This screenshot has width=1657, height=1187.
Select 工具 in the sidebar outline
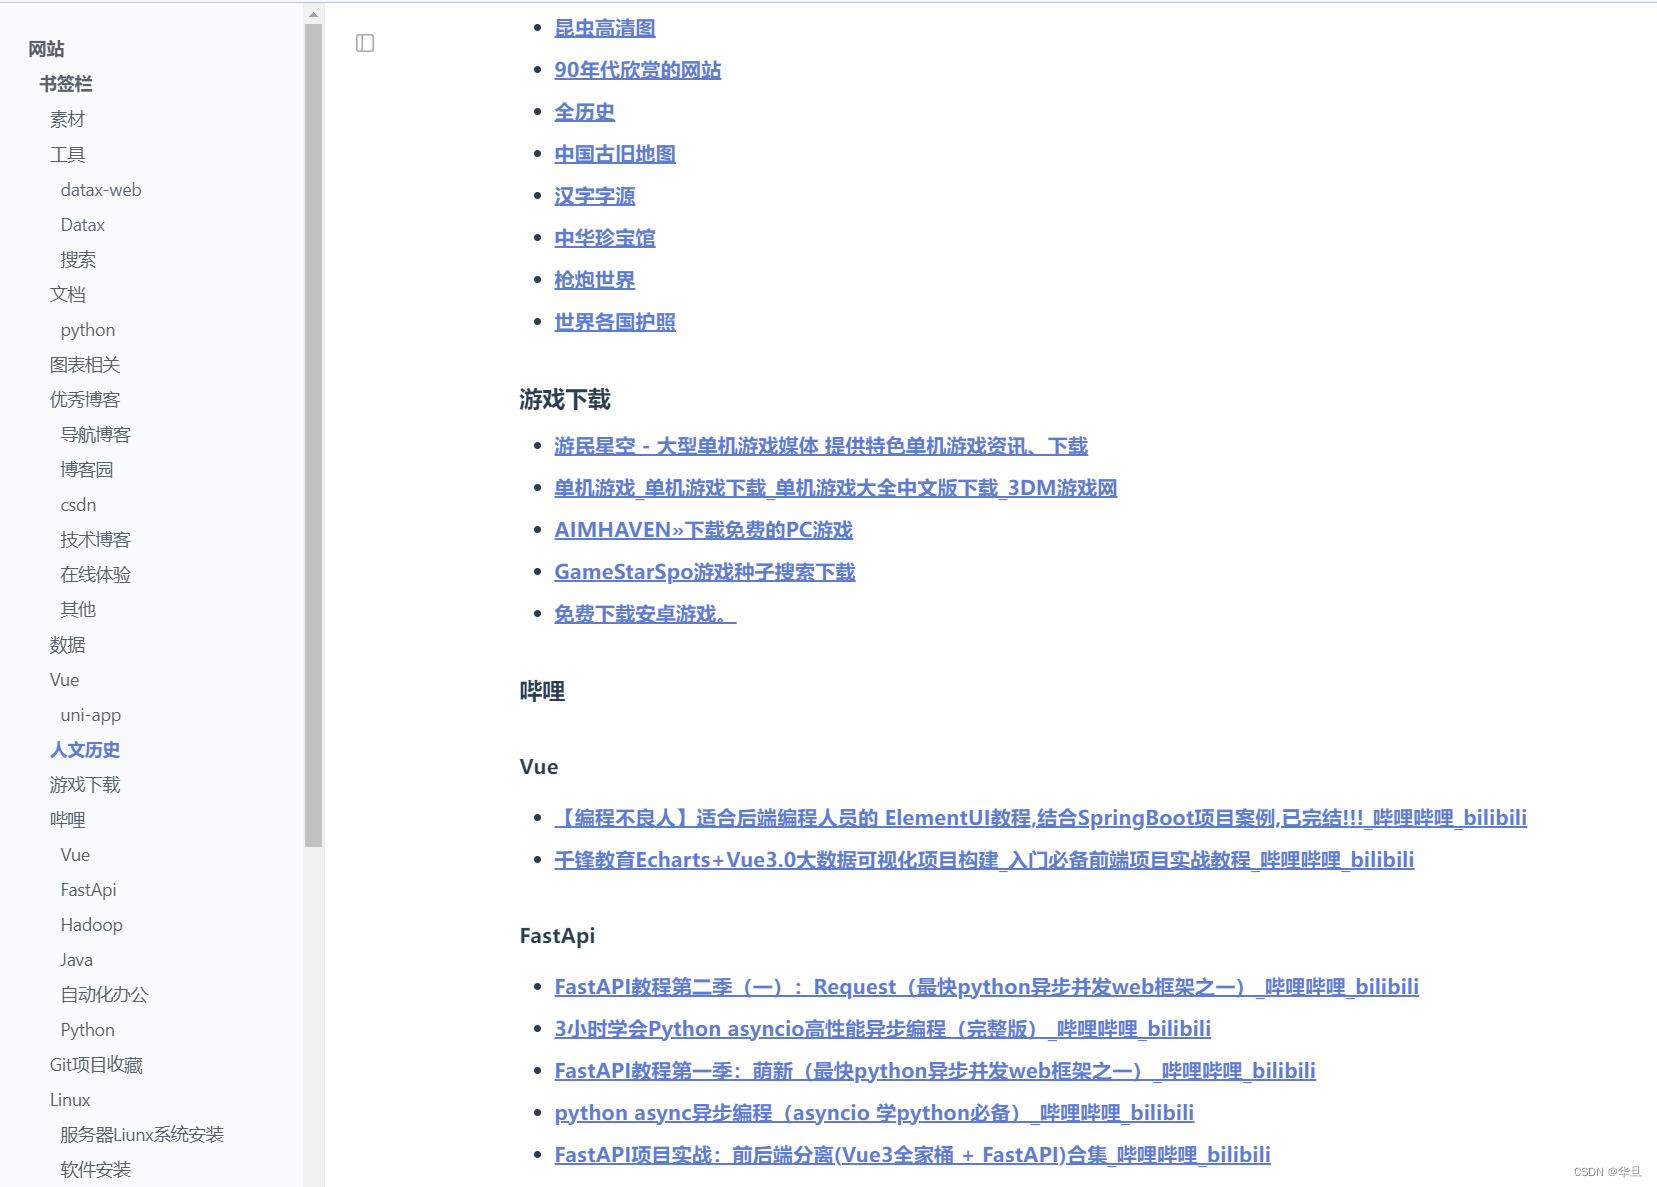[x=68, y=154]
